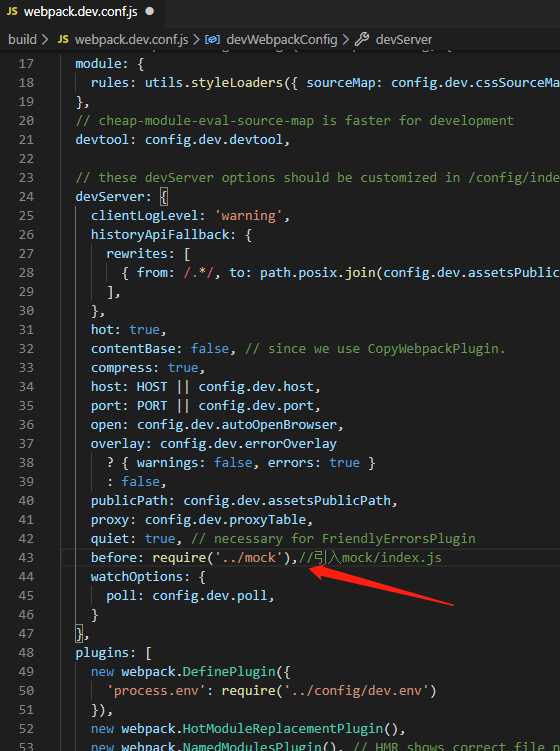Click the unsaved dot on webpack.dev.conf.js tab
560x751 pixels.
click(x=149, y=11)
